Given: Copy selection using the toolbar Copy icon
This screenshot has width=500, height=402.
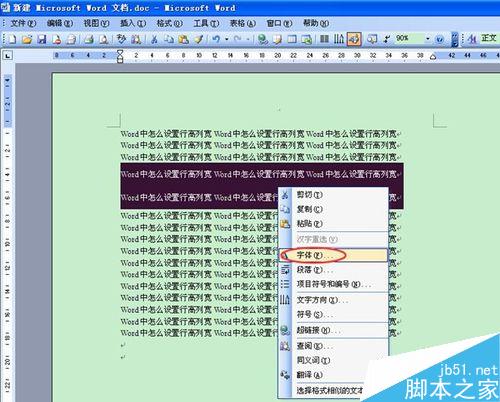Looking at the screenshot, I should [x=169, y=39].
